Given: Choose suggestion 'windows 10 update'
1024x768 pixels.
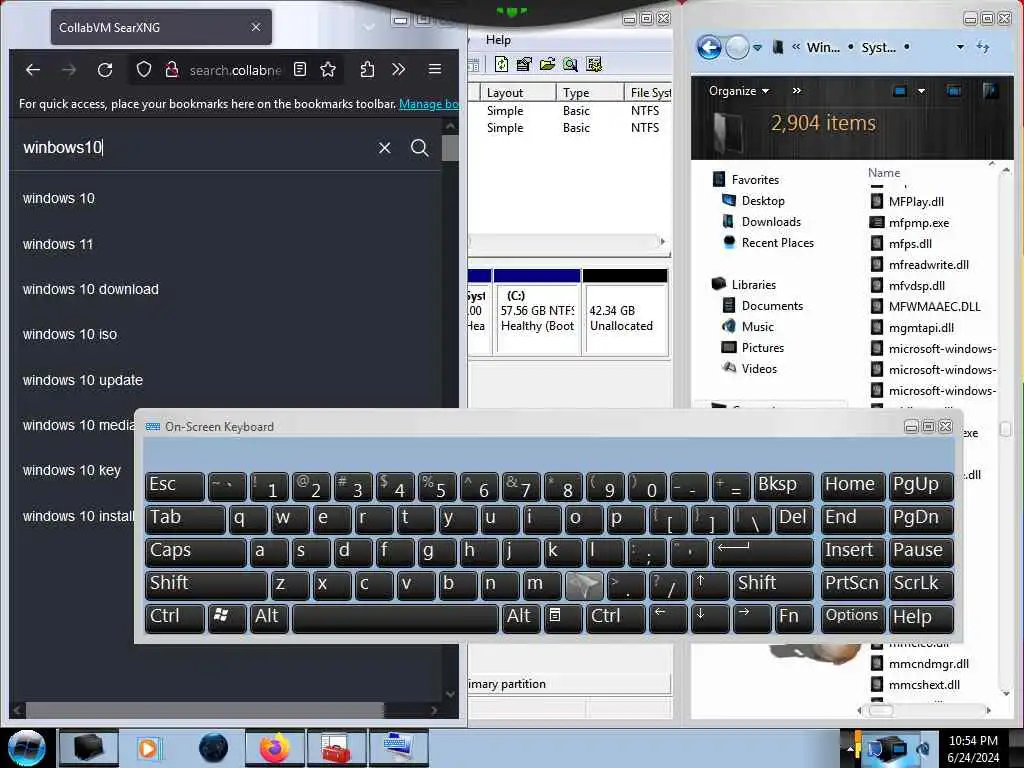Looking at the screenshot, I should 83,380.
